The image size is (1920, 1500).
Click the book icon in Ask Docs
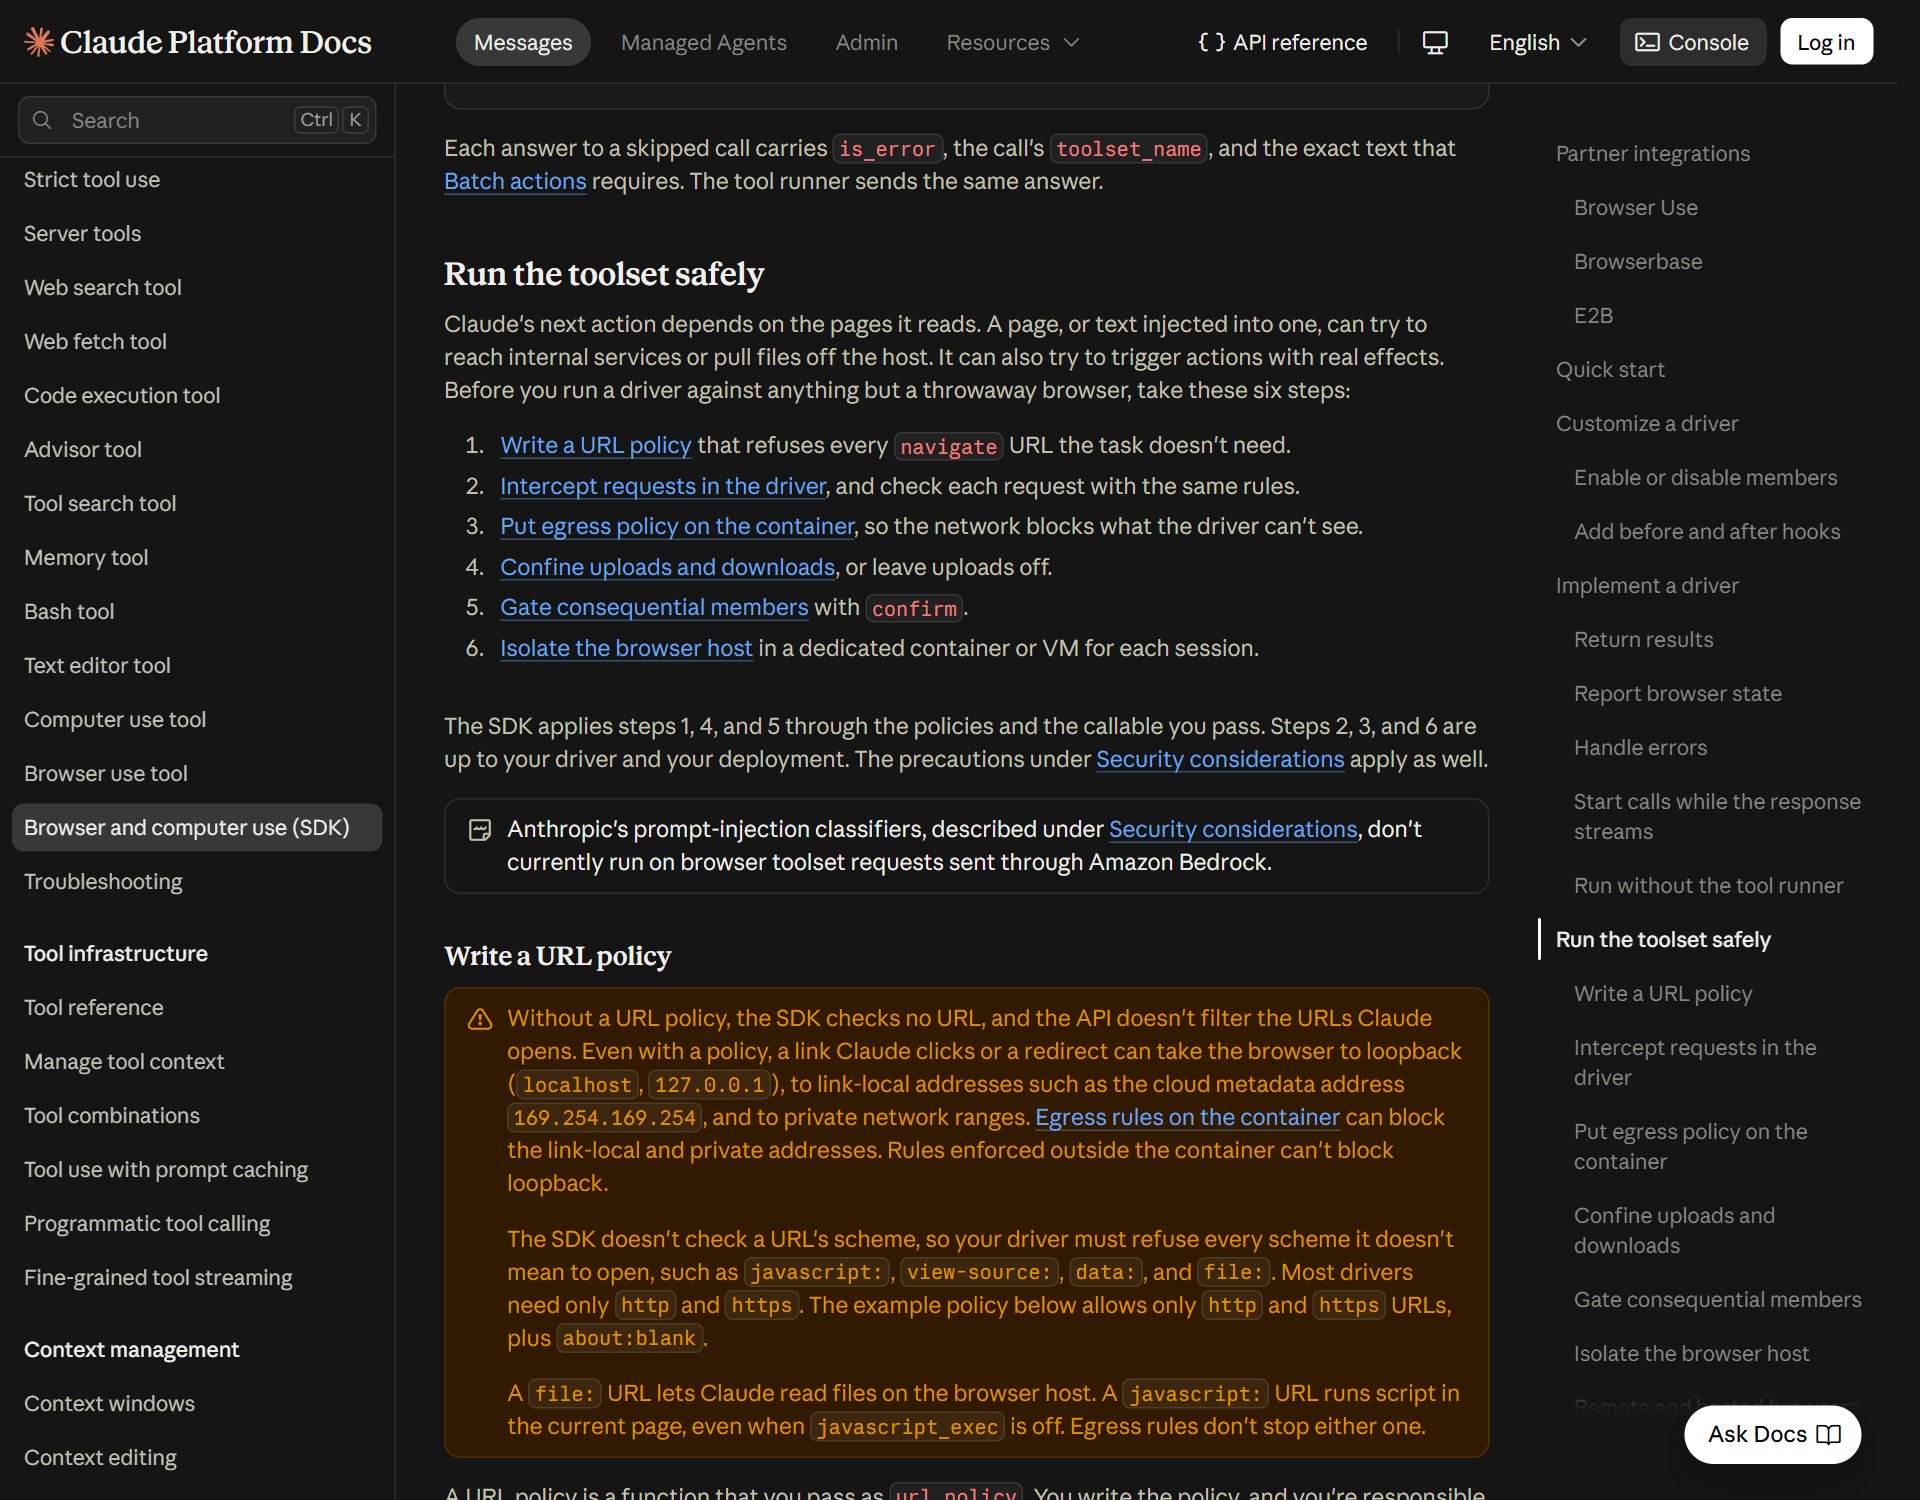click(1828, 1434)
